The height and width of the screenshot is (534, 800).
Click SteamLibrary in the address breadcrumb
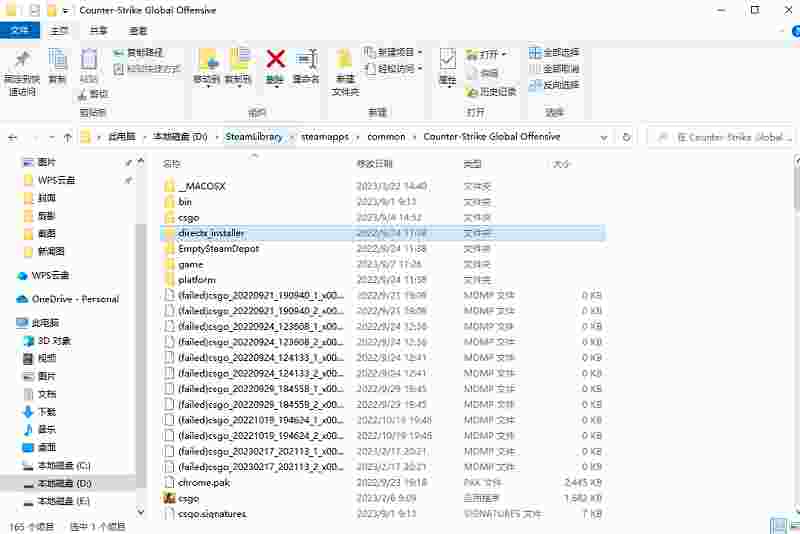254,137
